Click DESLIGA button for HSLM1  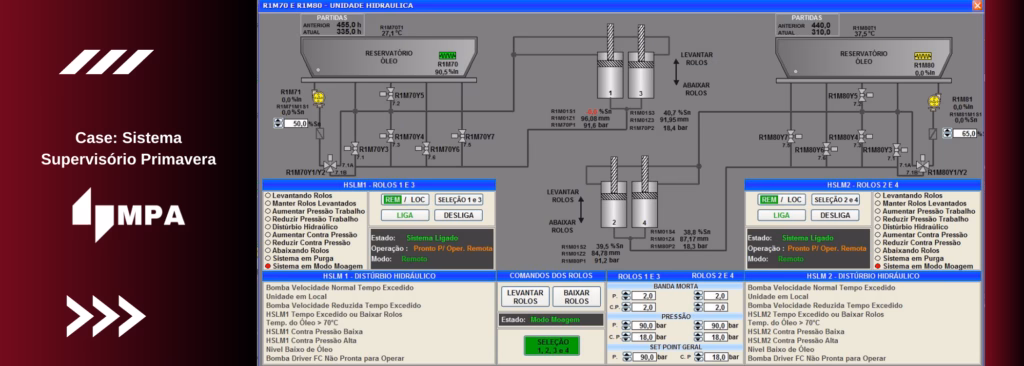click(458, 215)
